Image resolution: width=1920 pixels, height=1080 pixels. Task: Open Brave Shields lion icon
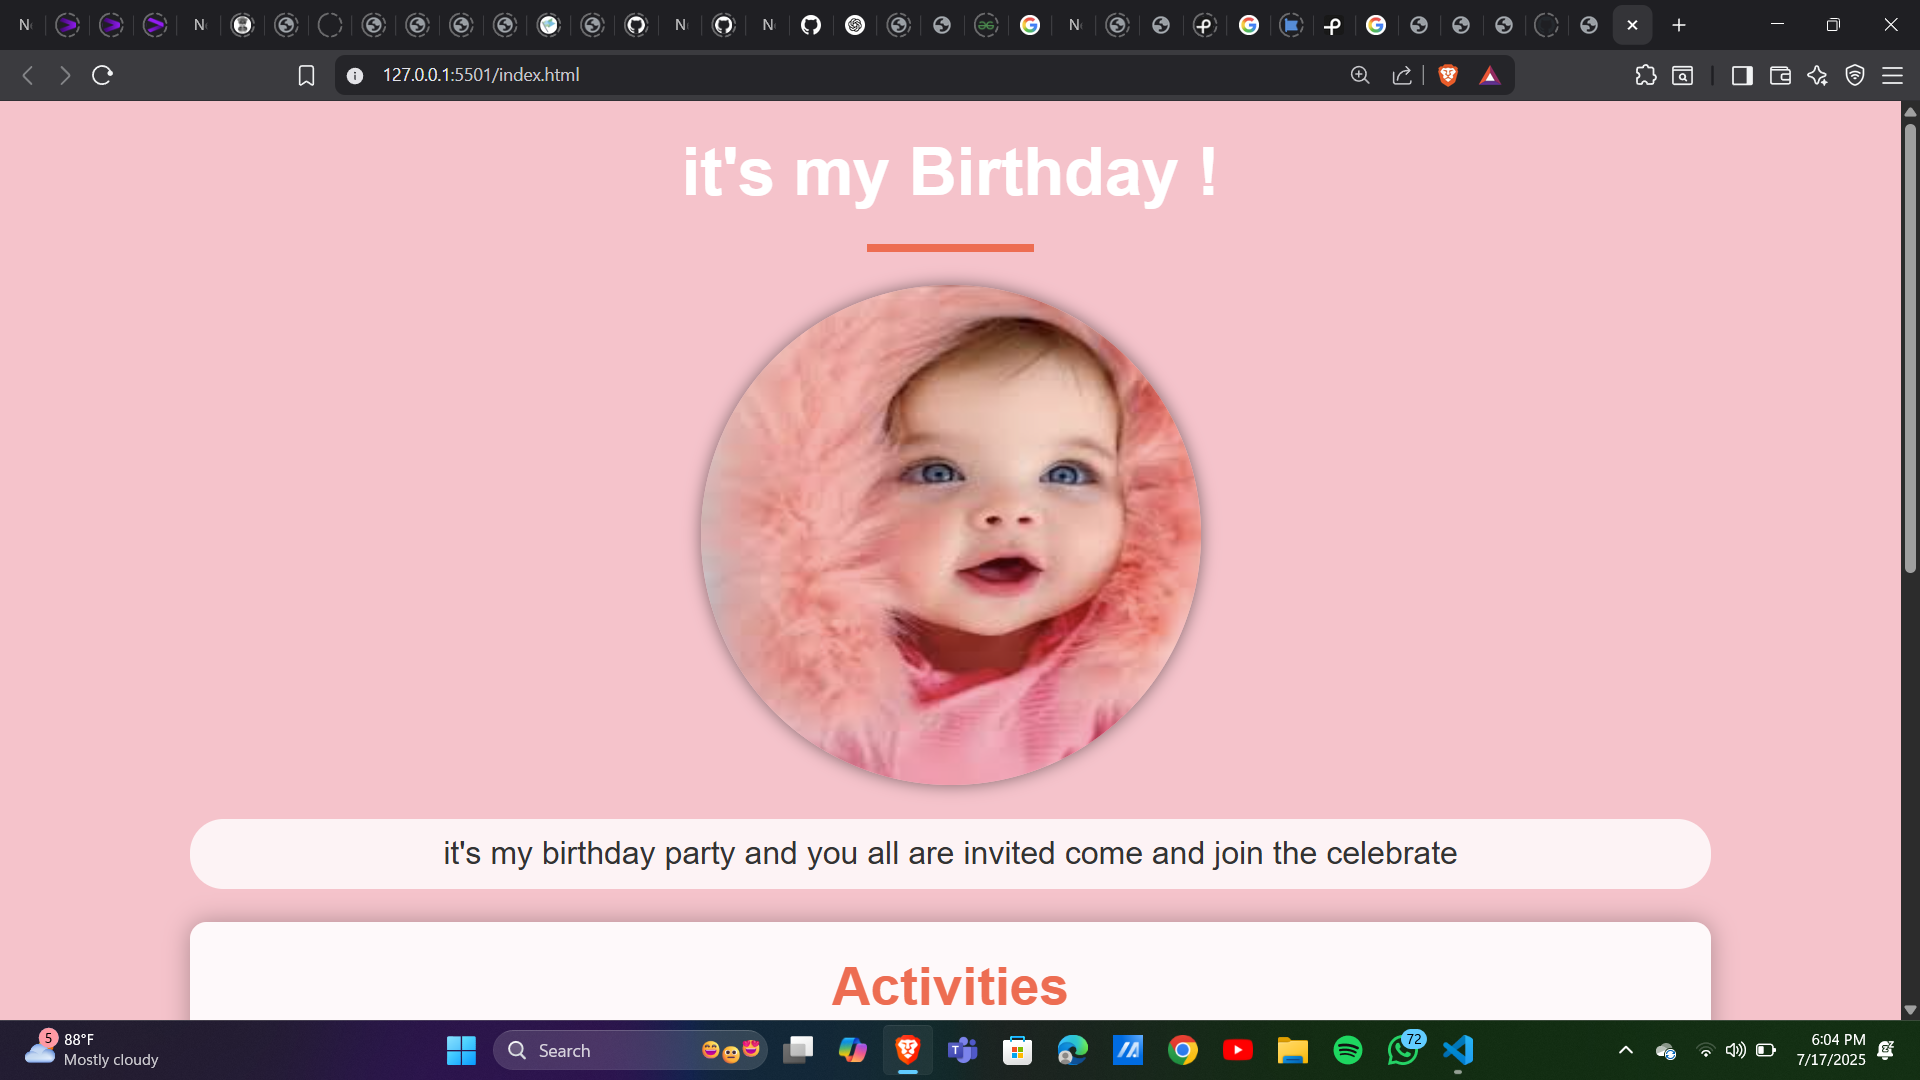coord(1448,75)
